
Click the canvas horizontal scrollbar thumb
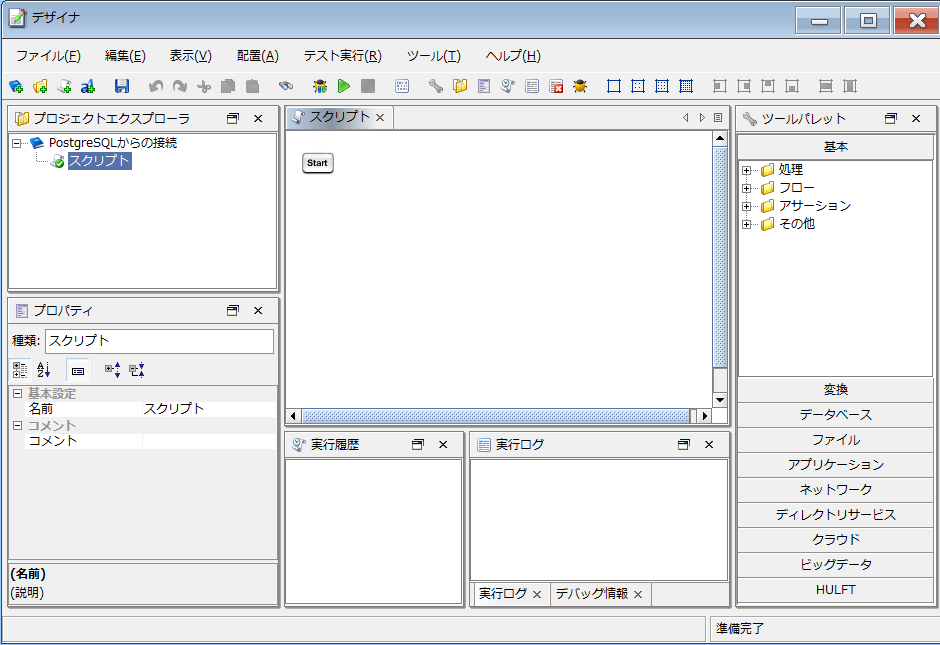(x=495, y=415)
